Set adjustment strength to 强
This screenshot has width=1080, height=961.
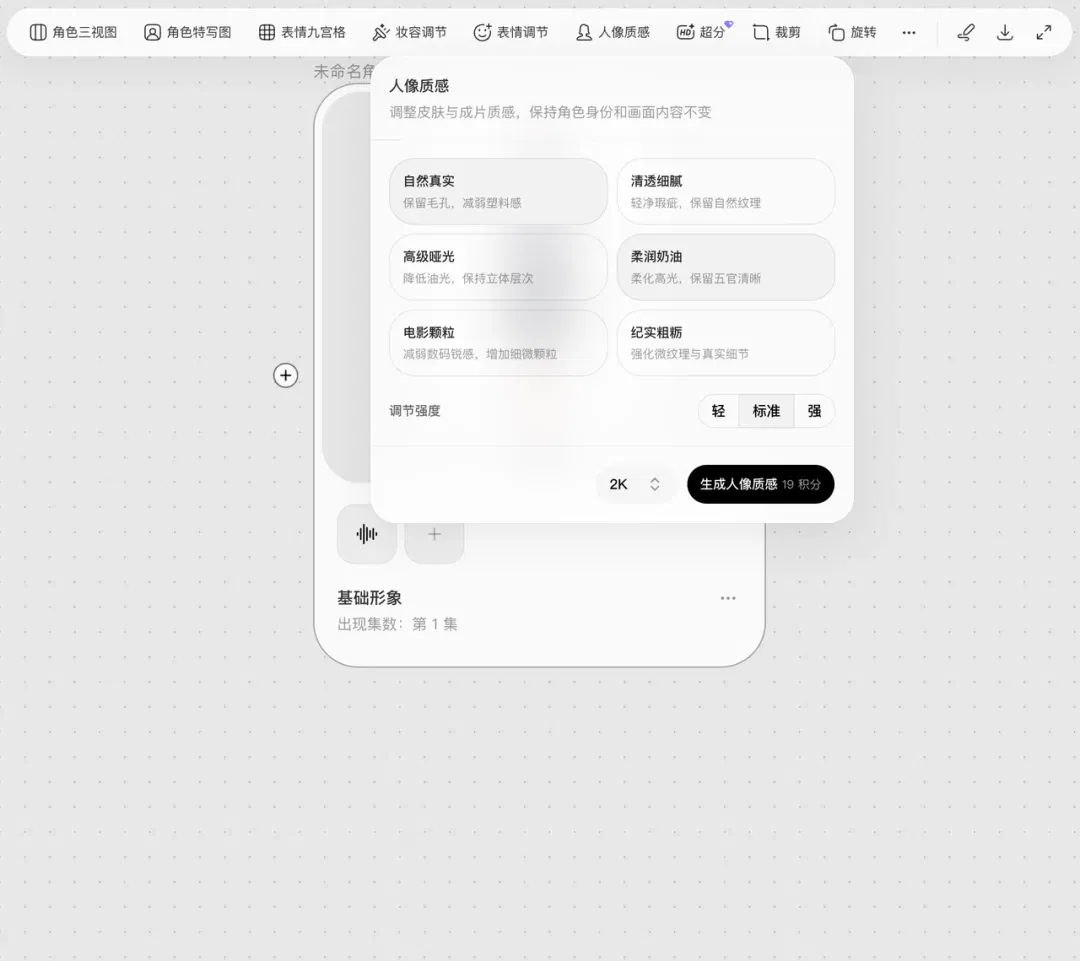pos(814,411)
